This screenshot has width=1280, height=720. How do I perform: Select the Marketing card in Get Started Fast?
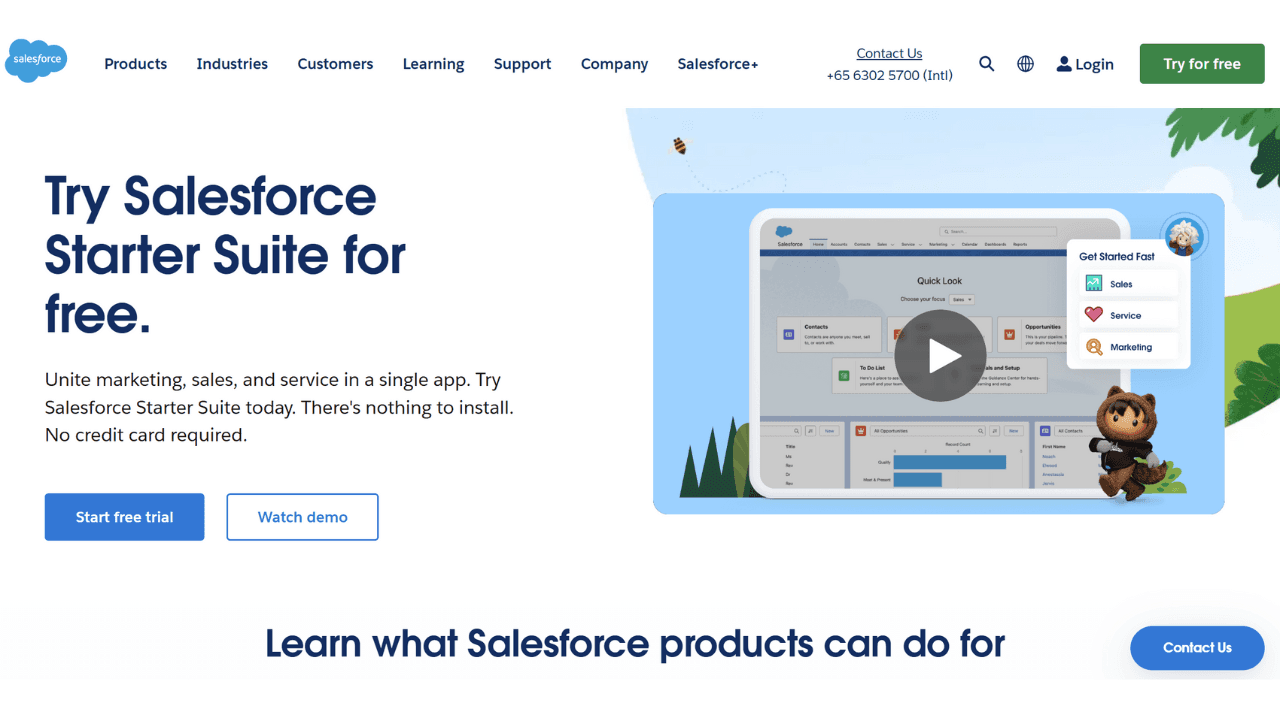tap(1128, 347)
